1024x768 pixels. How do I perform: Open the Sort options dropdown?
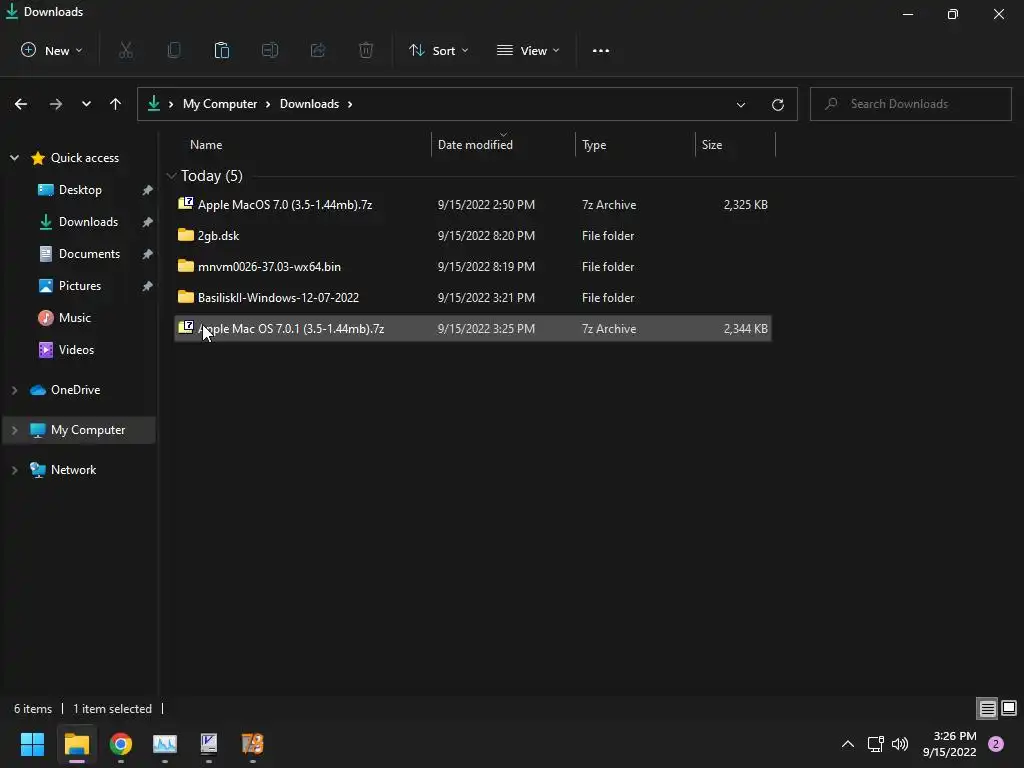point(438,50)
